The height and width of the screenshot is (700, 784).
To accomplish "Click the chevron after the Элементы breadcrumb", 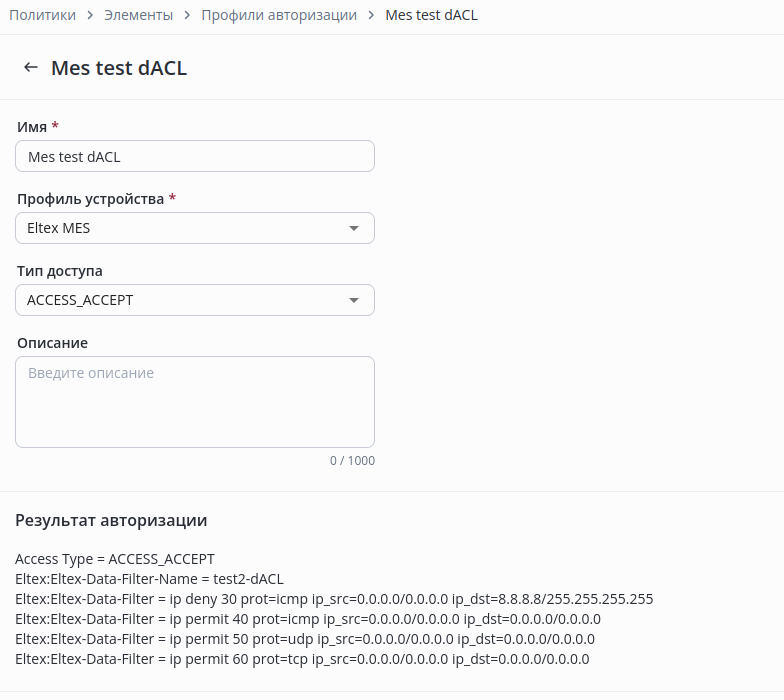I will pos(187,16).
